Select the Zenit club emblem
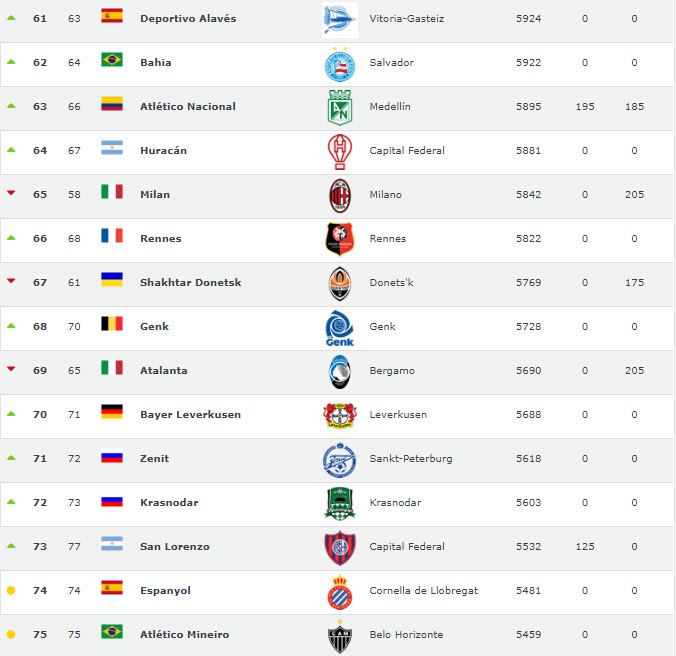Screen dimensions: 676x656 [x=340, y=460]
